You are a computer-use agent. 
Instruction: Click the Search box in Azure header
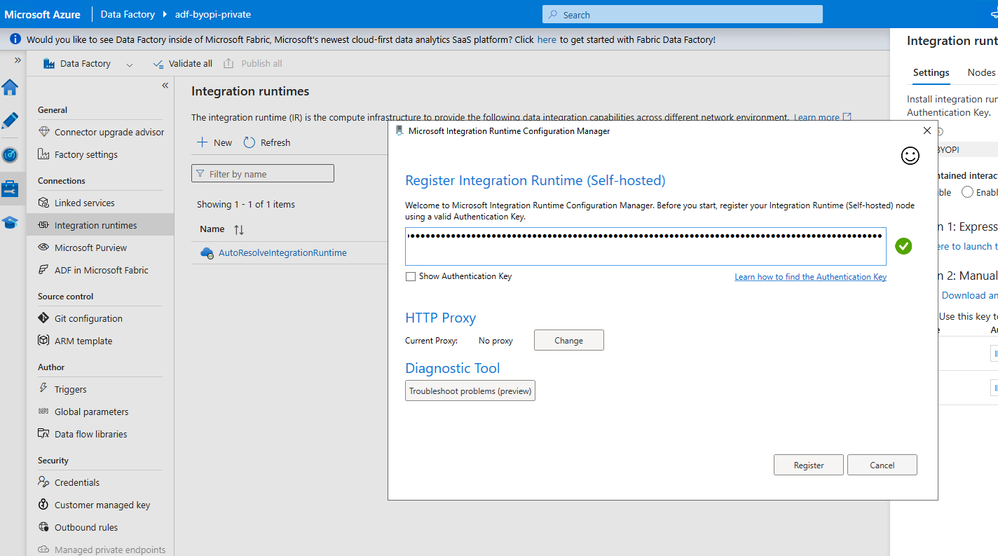click(x=682, y=15)
